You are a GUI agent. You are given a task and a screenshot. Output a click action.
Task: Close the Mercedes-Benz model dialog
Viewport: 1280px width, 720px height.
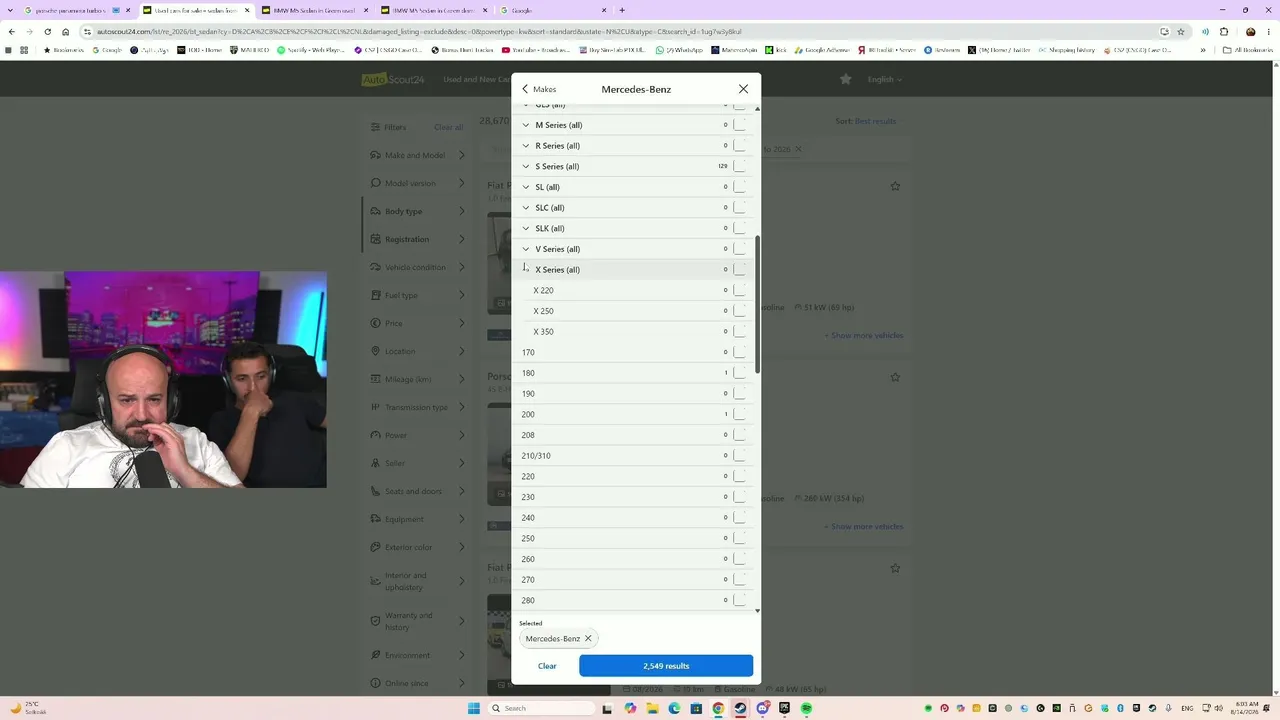pyautogui.click(x=743, y=89)
